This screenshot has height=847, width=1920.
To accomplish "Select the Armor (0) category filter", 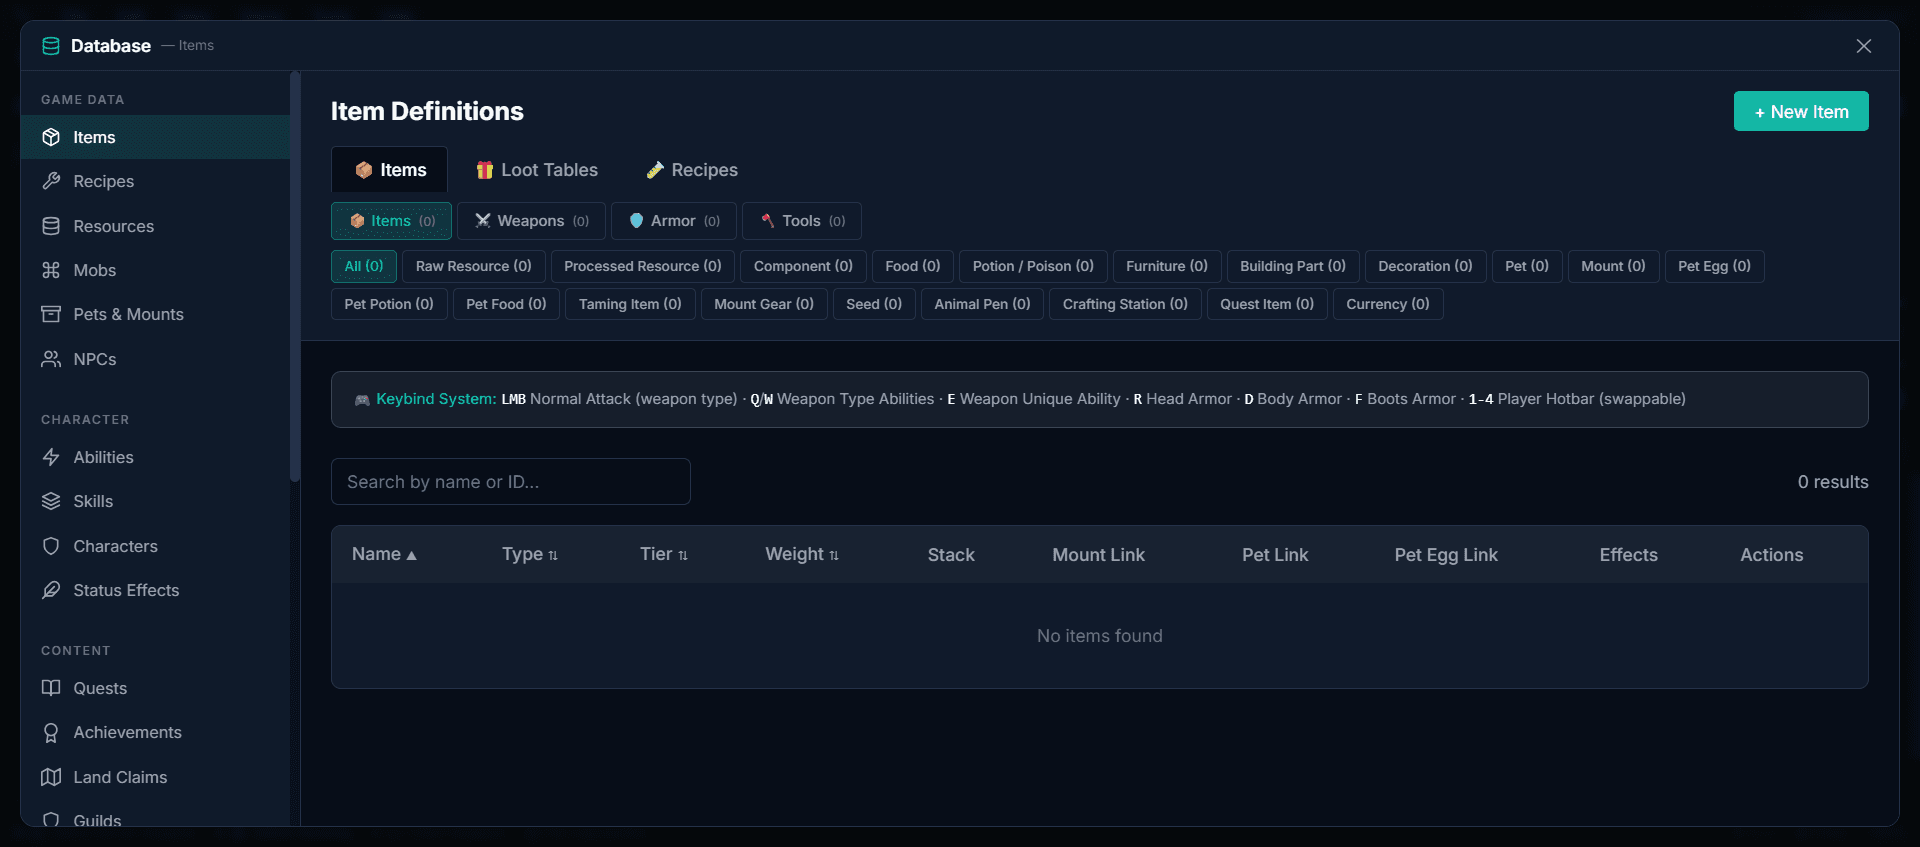I will (x=674, y=221).
